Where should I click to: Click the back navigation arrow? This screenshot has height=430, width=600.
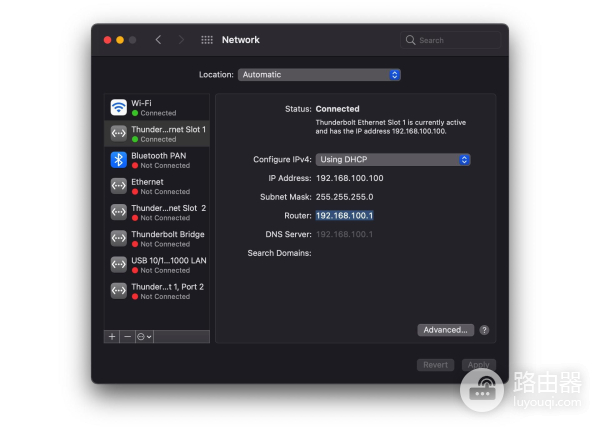click(158, 40)
